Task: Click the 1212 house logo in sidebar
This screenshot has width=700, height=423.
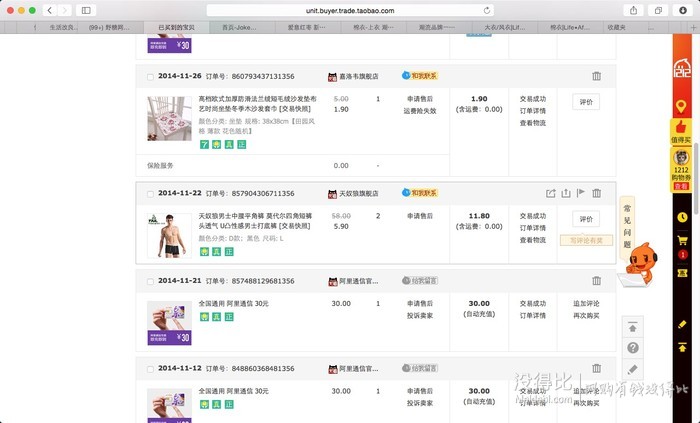Action: coord(682,68)
